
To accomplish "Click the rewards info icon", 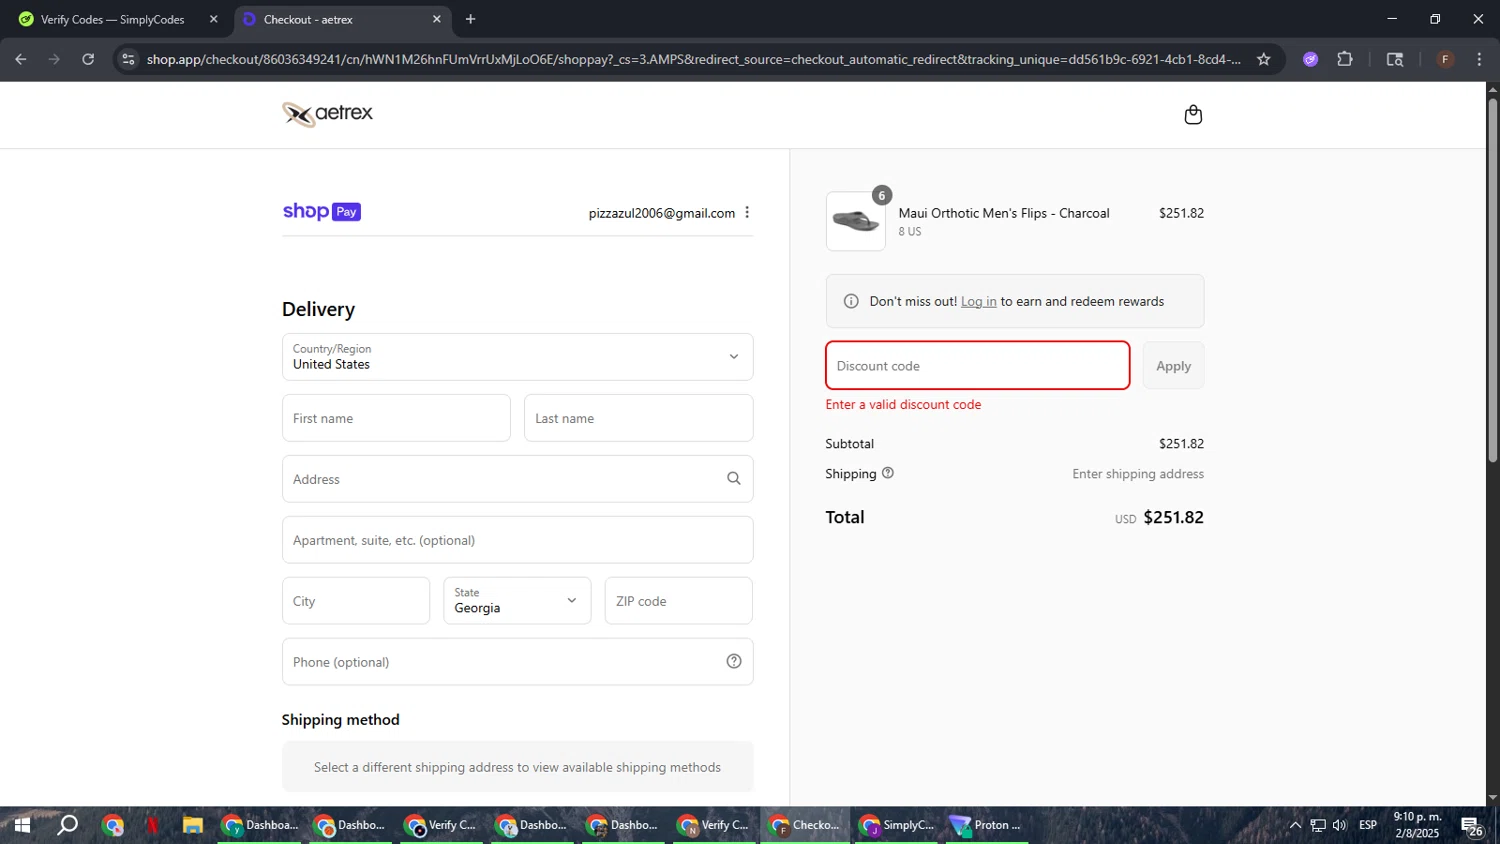I will click(851, 301).
